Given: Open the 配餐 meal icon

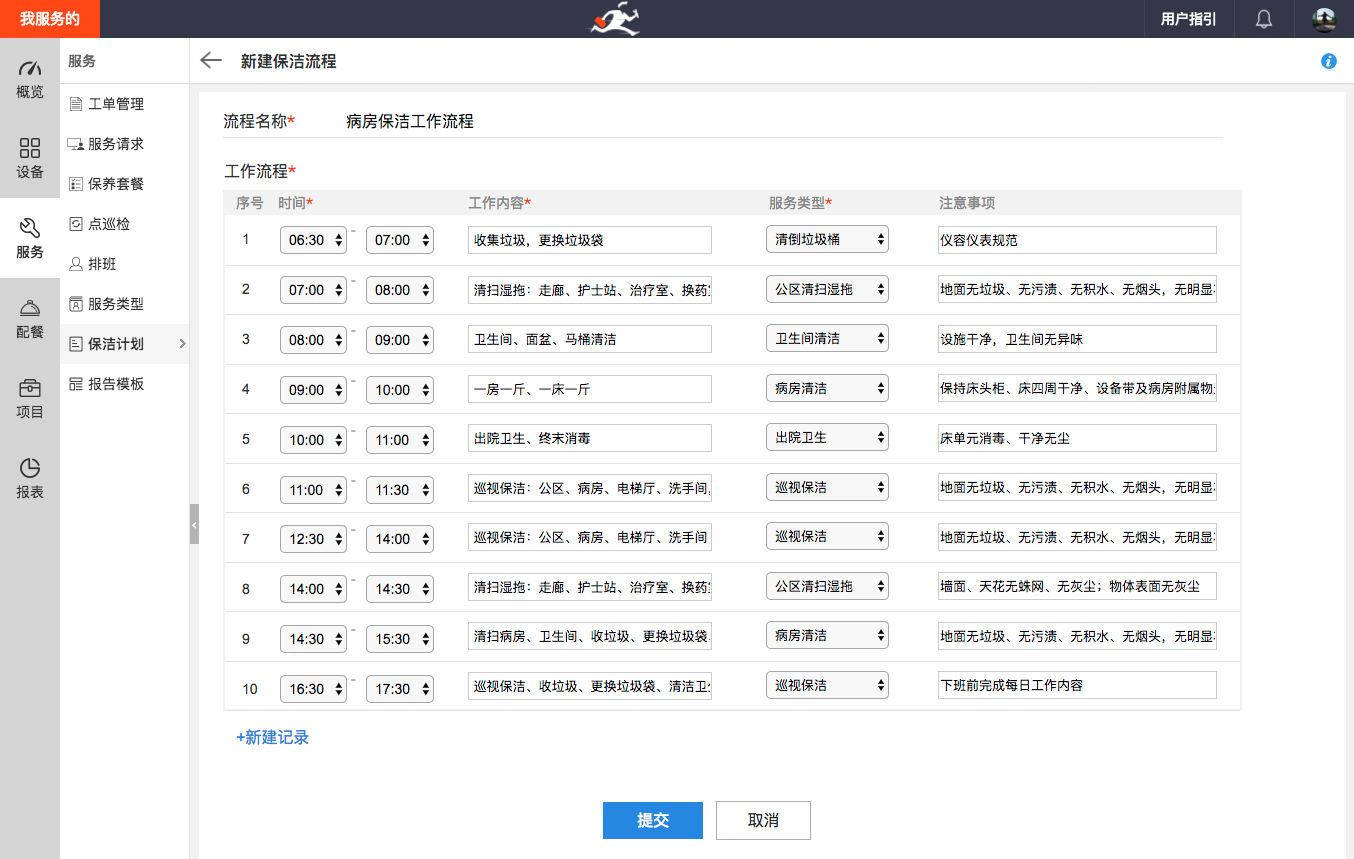Looking at the screenshot, I should [x=30, y=308].
